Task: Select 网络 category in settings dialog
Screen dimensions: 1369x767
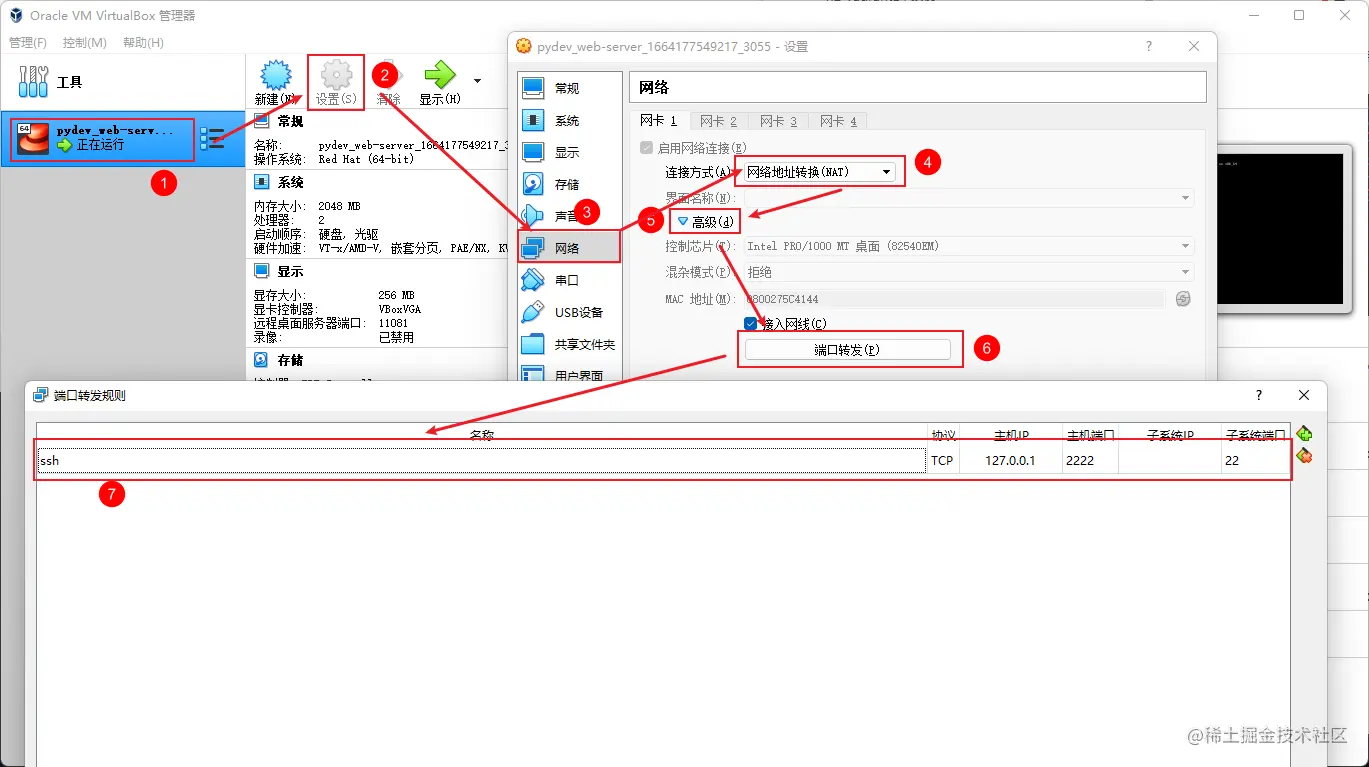Action: coord(569,248)
